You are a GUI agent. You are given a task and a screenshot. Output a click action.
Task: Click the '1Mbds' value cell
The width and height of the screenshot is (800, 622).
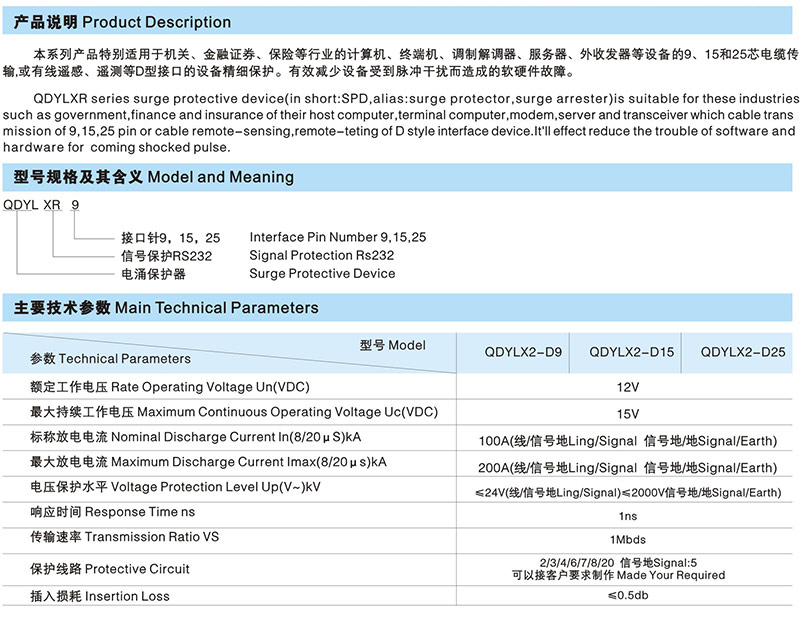pyautogui.click(x=628, y=539)
